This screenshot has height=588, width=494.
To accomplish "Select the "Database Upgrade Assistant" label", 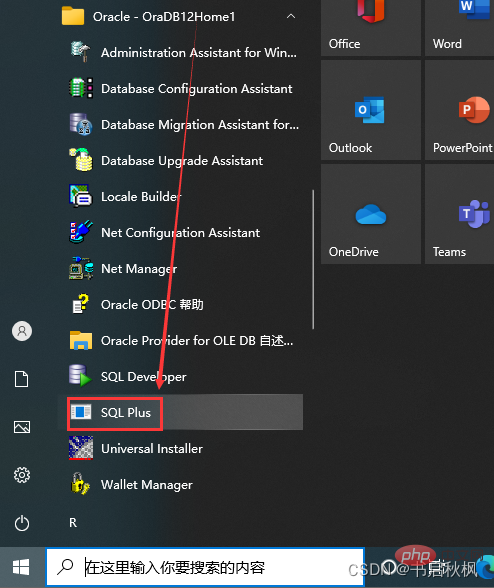I will (x=182, y=161).
